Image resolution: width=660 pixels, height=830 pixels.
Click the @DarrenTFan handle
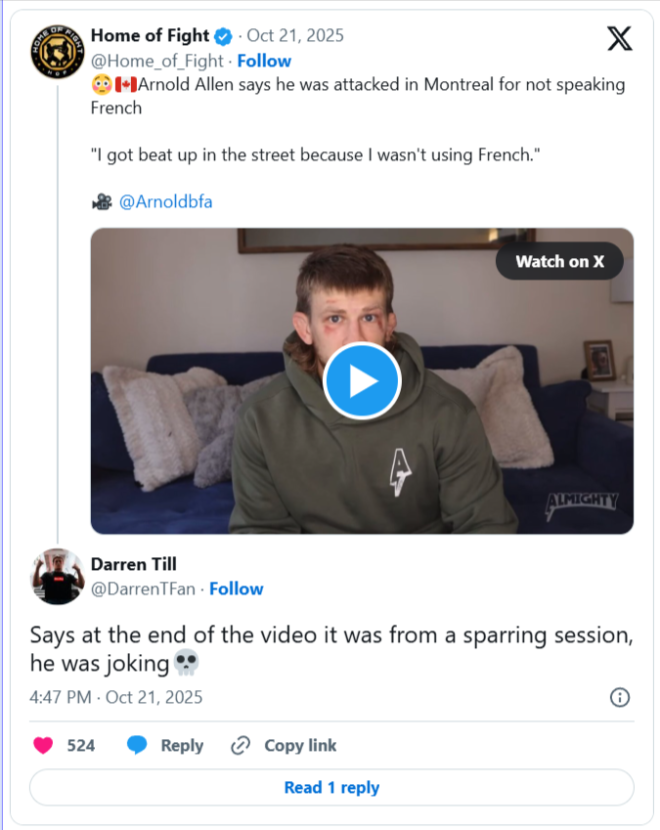[x=144, y=588]
